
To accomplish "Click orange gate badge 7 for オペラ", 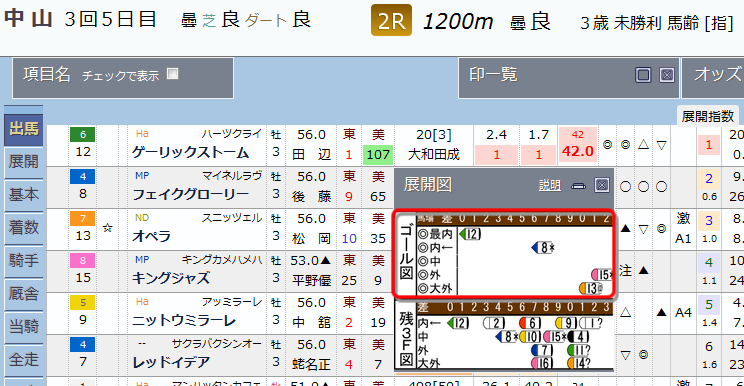I will coord(83,219).
